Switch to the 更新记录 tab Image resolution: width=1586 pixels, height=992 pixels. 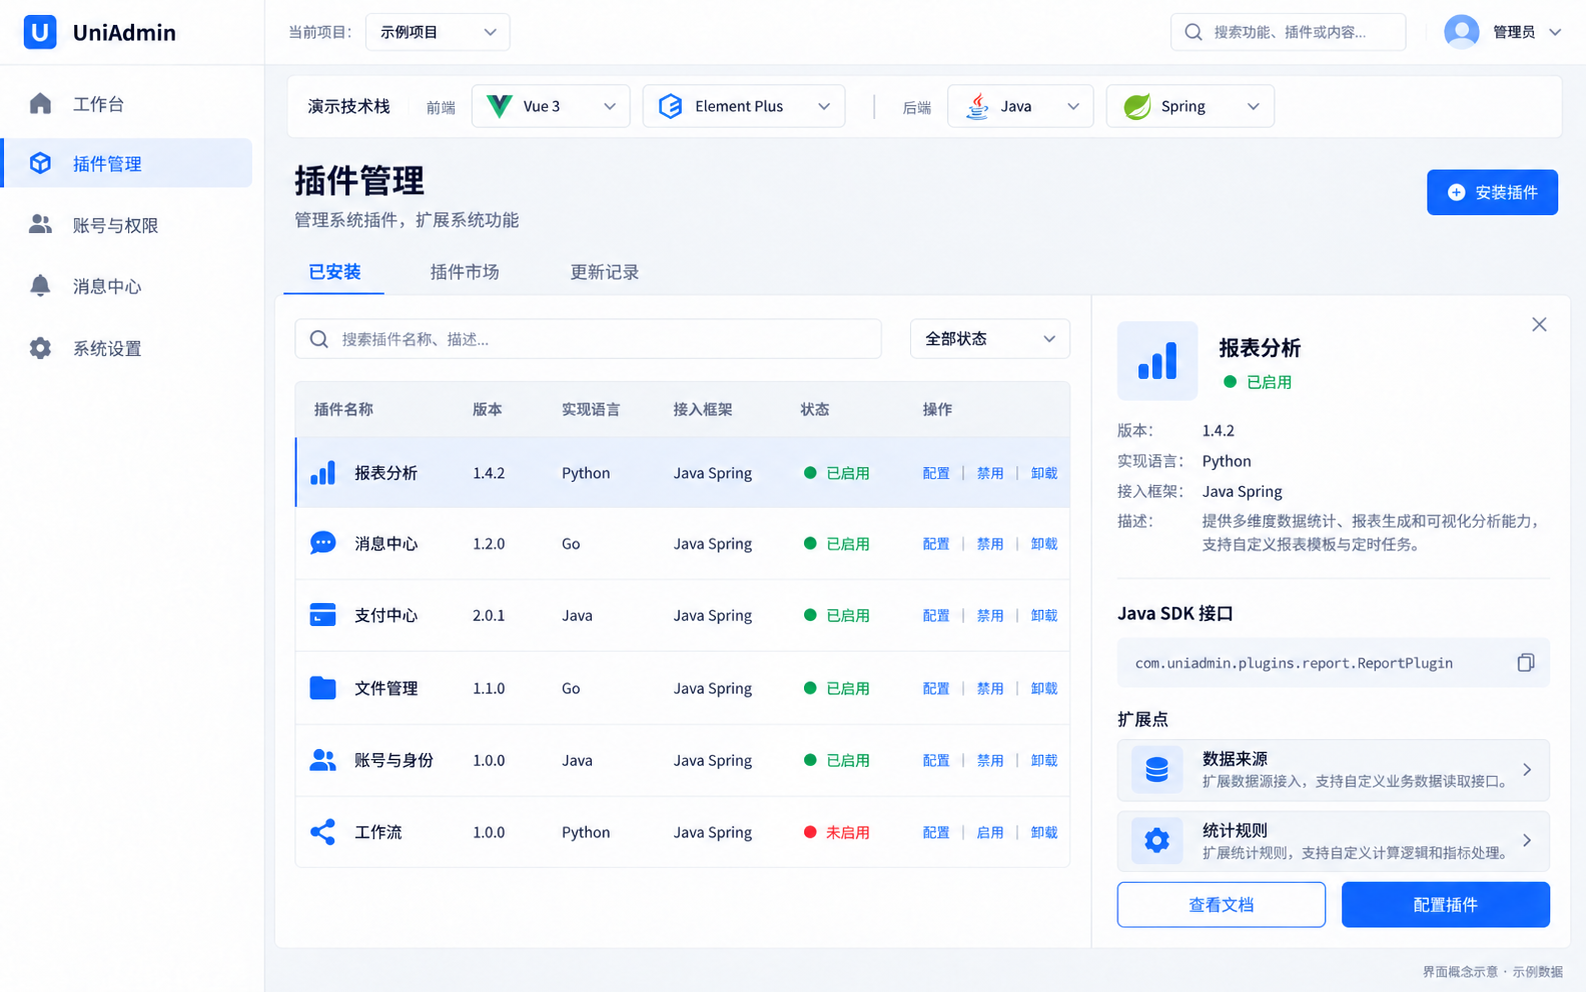(x=604, y=272)
